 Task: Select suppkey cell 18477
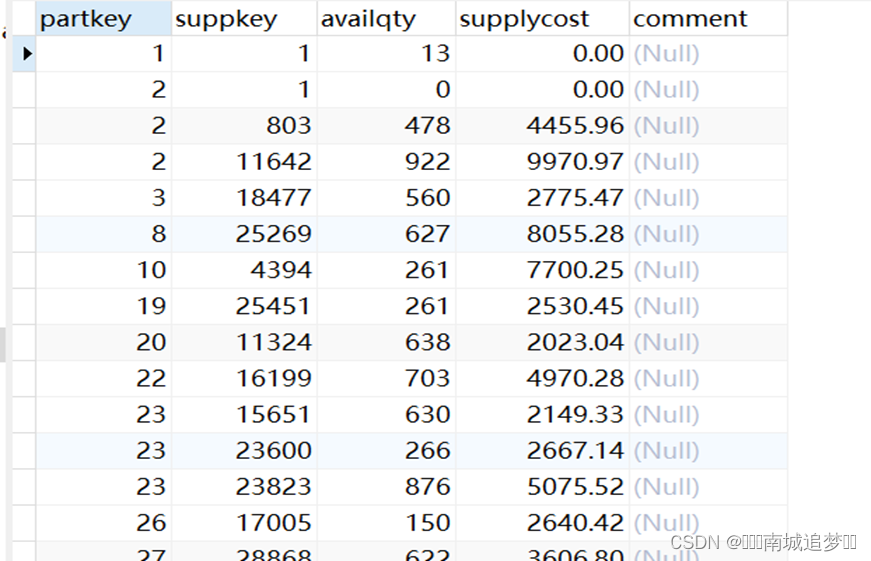click(244, 198)
